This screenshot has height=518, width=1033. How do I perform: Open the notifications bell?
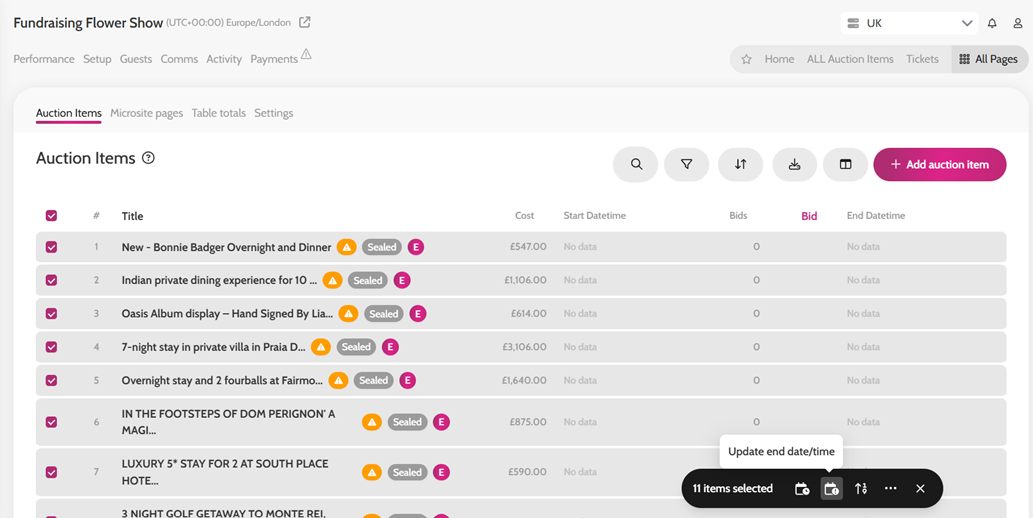point(992,23)
